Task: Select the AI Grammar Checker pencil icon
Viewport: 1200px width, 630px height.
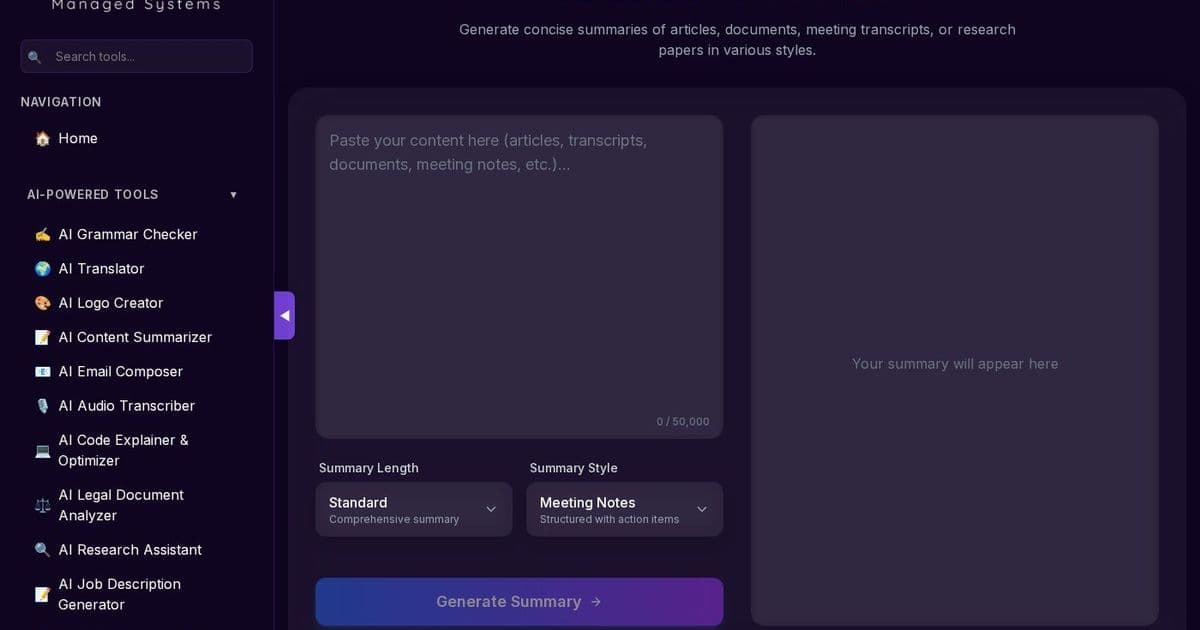Action: 42,234
